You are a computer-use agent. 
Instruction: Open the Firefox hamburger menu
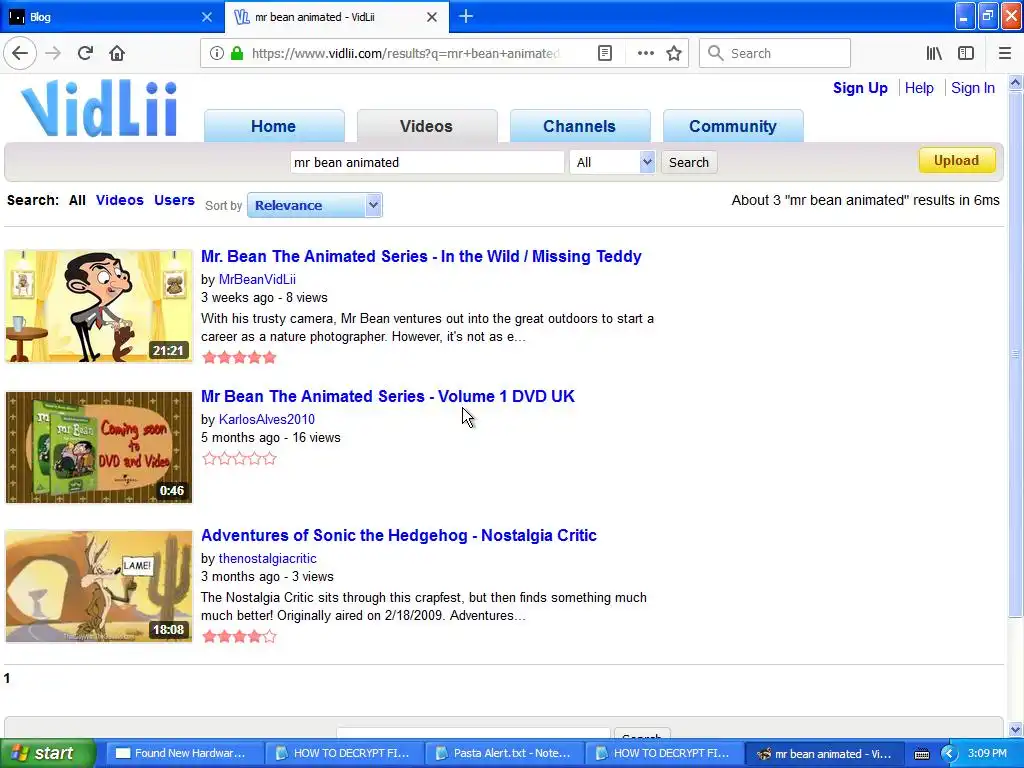1004,54
